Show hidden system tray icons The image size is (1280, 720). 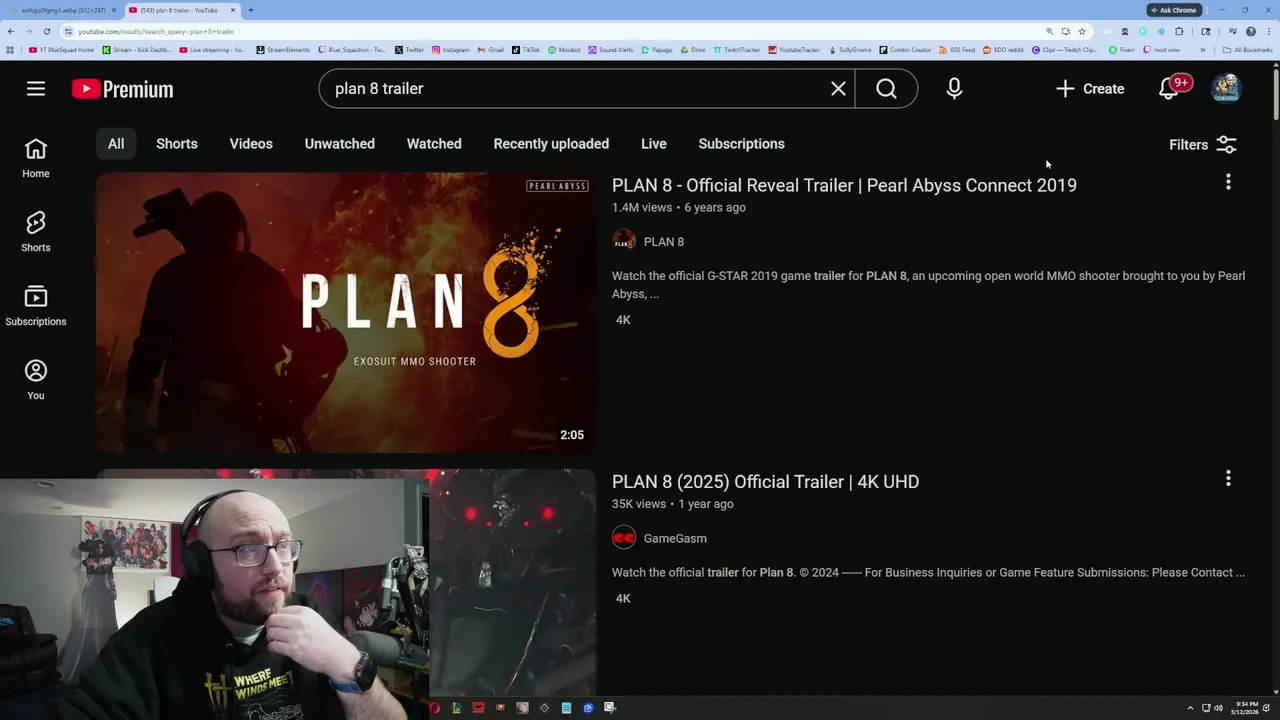(1190, 708)
